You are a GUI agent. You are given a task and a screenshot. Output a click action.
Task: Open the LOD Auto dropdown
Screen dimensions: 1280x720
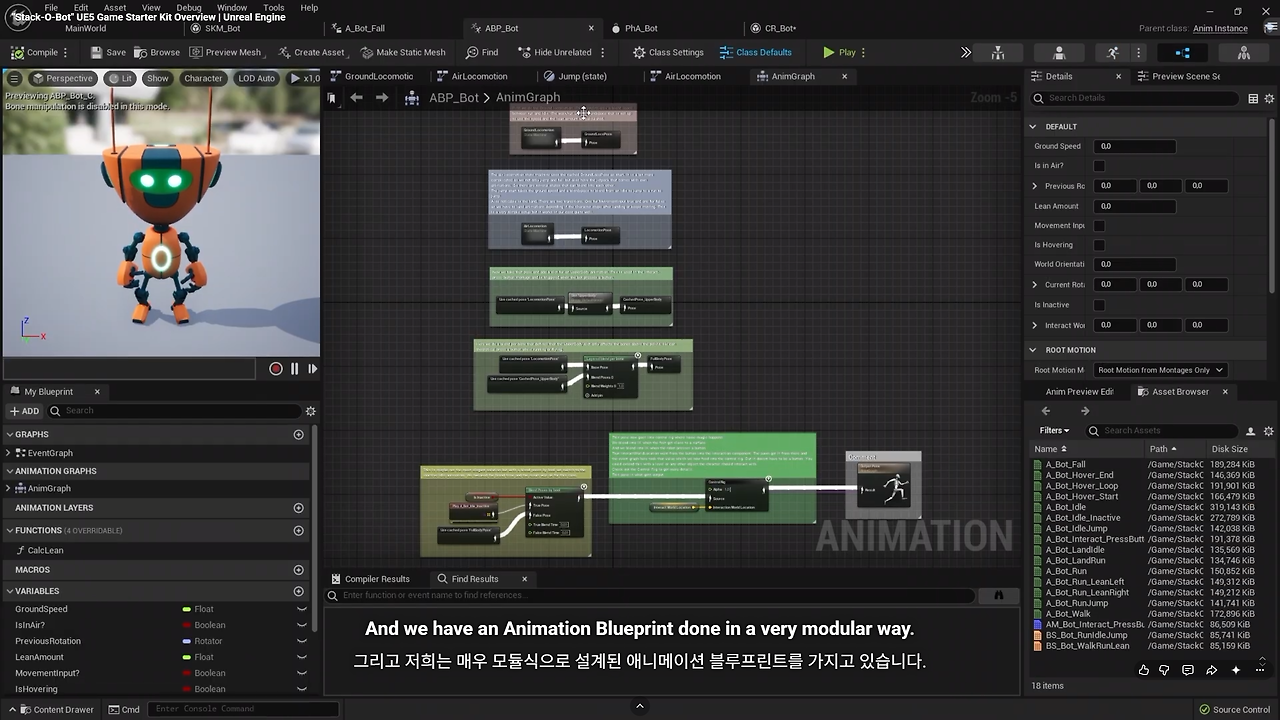point(256,78)
